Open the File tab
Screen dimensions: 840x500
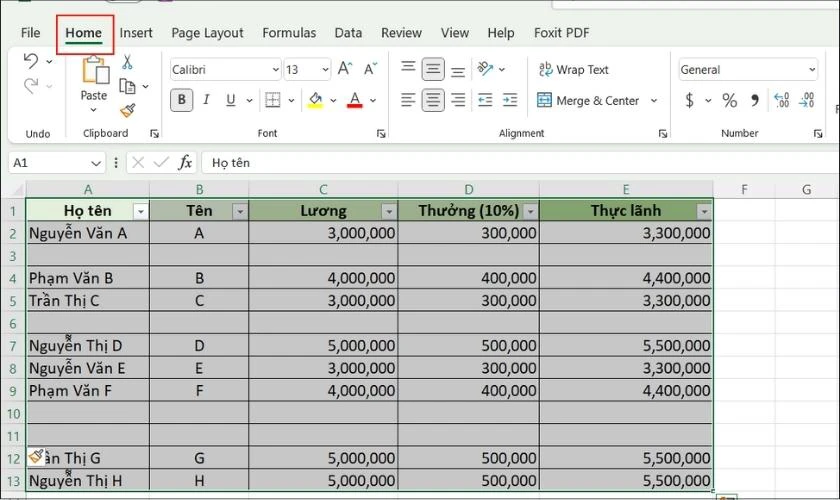(x=31, y=33)
